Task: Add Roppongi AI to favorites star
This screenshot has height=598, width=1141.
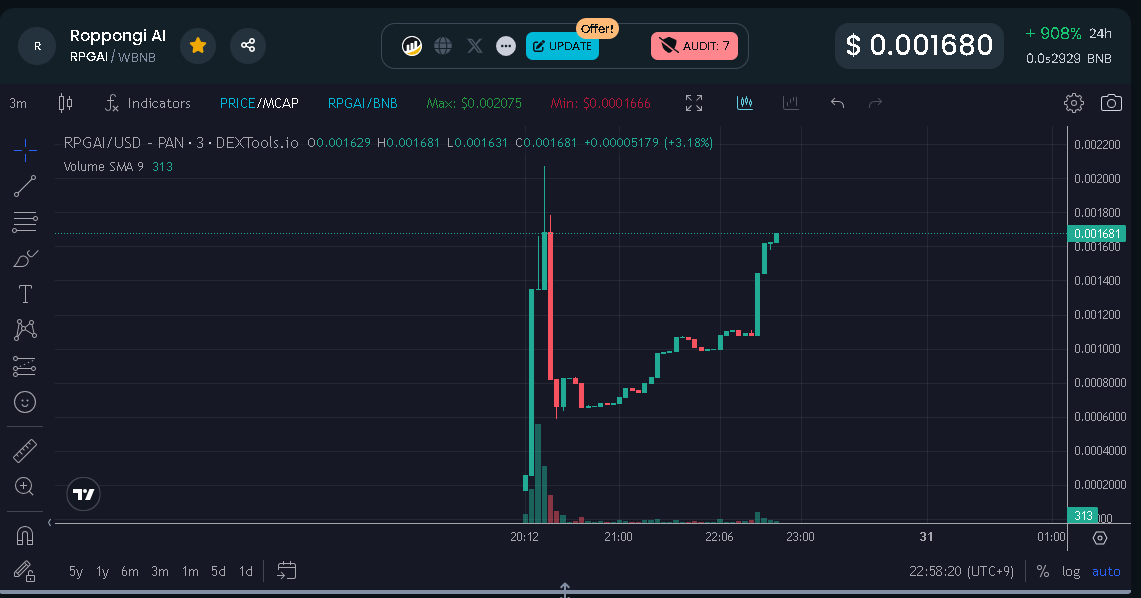Action: tap(197, 46)
